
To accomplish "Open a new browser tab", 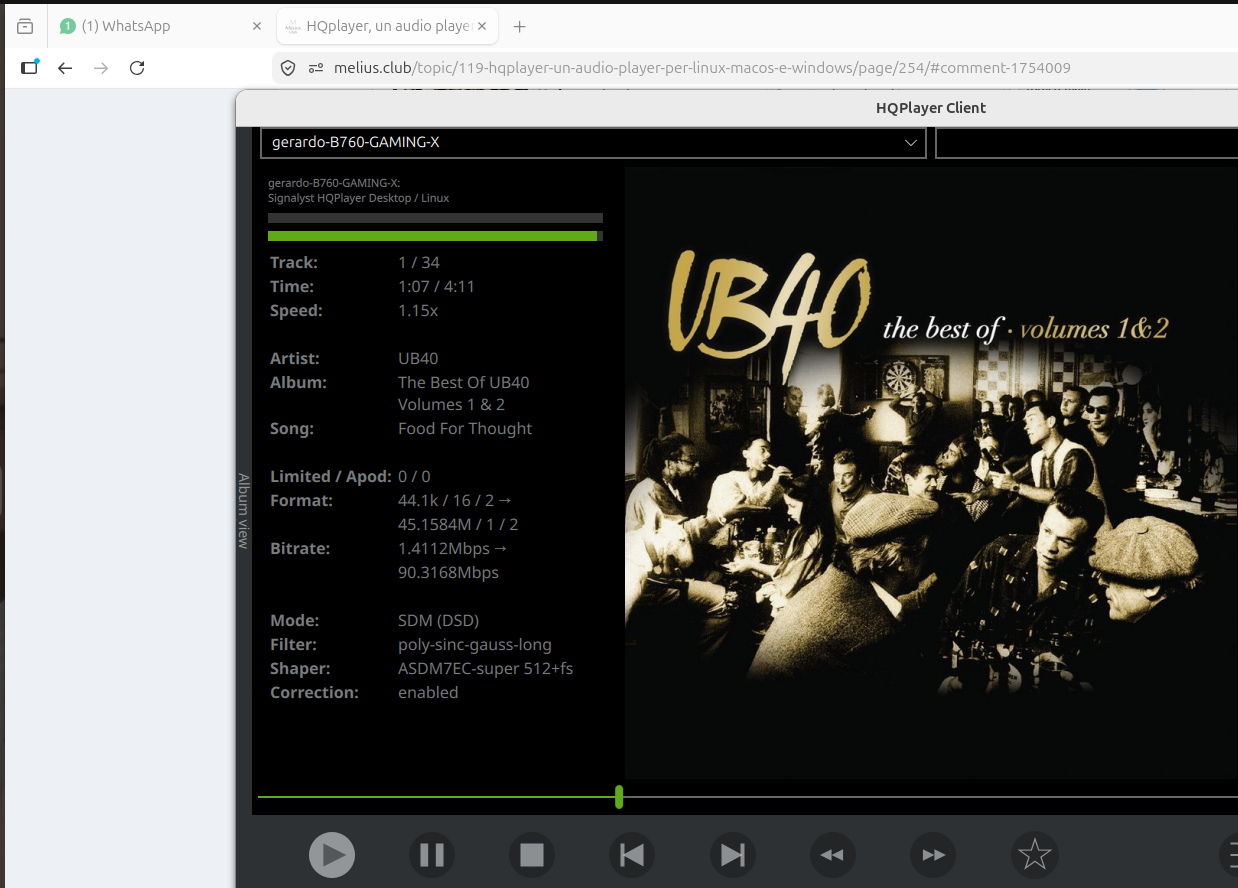I will (x=519, y=26).
